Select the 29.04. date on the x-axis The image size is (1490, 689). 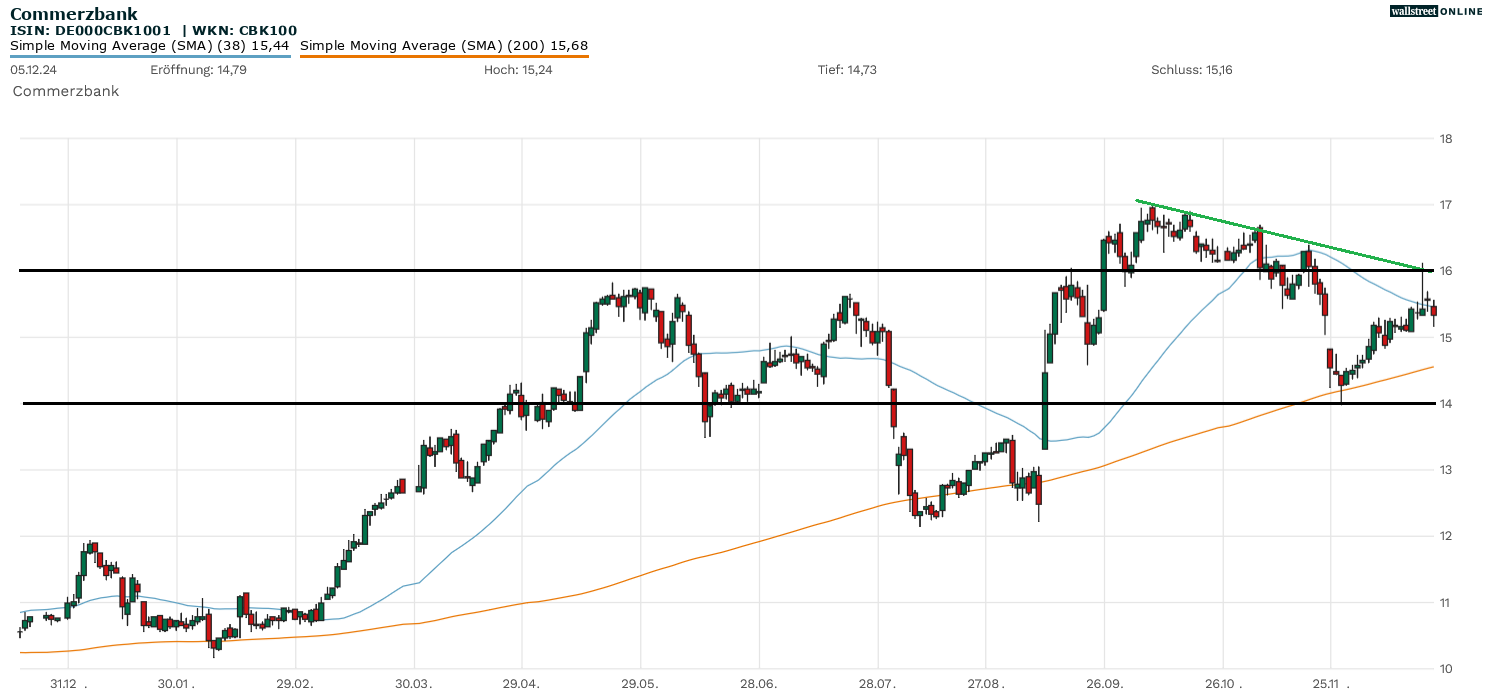point(521,684)
